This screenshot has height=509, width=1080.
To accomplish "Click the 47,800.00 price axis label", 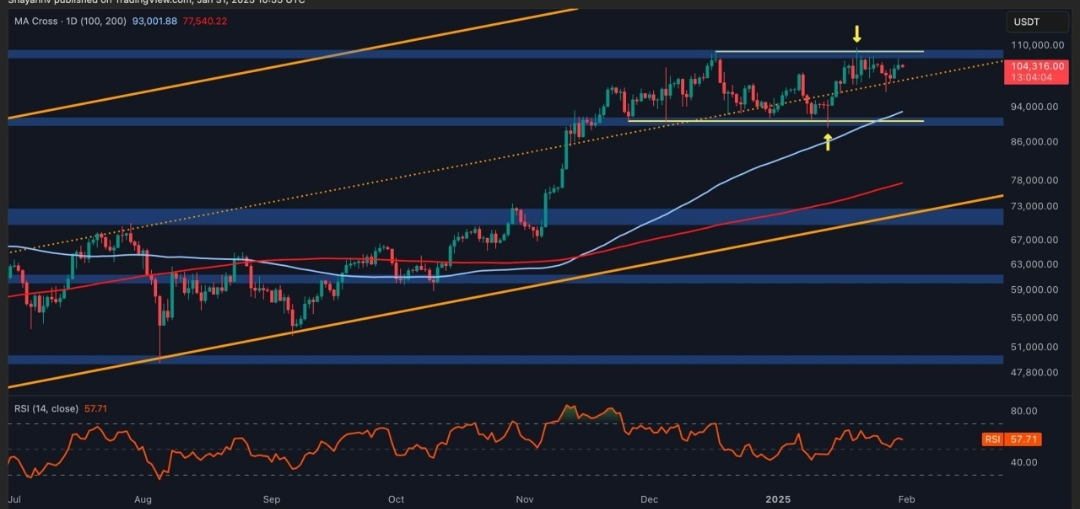I will (x=1036, y=372).
